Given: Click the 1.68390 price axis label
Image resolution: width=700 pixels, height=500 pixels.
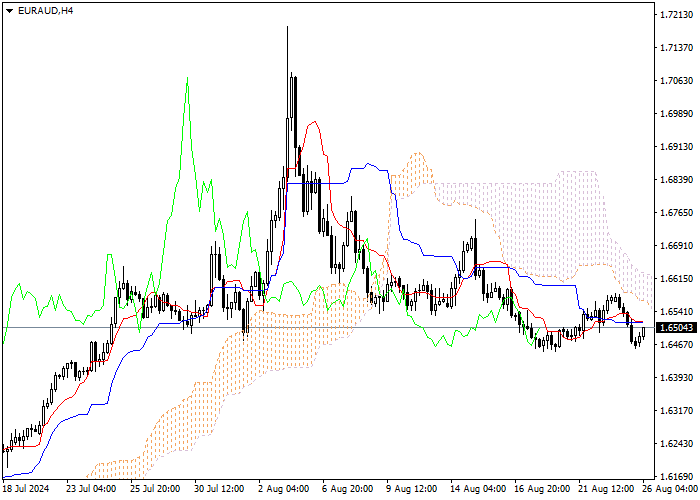Looking at the screenshot, I should click(x=676, y=179).
